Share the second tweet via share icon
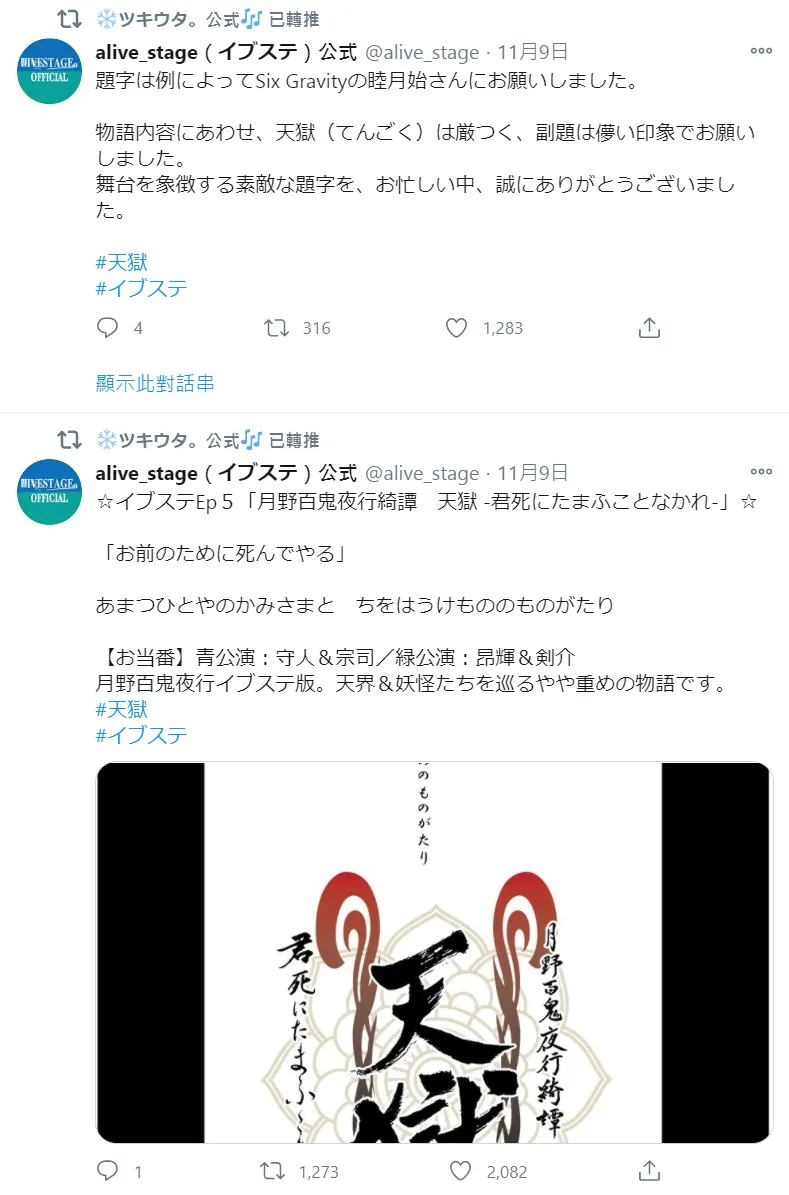Viewport: 789px width, 1195px height. [x=649, y=1171]
